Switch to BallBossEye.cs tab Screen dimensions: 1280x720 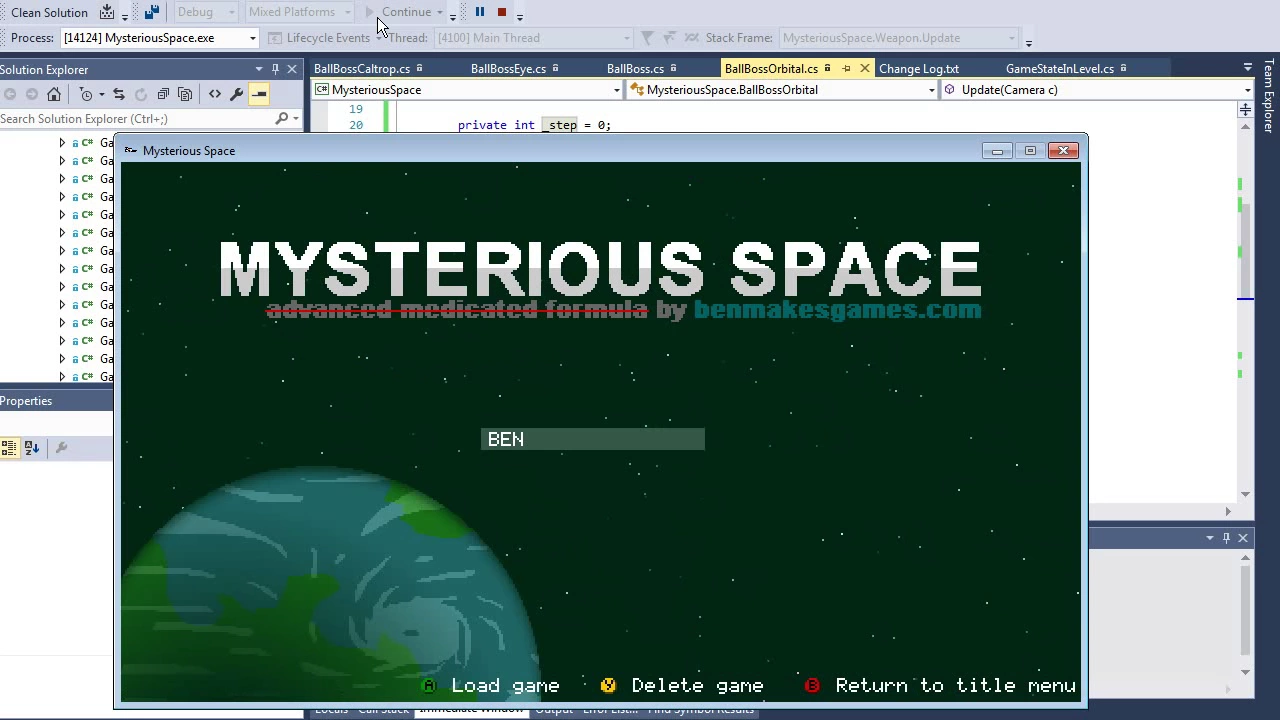(508, 69)
